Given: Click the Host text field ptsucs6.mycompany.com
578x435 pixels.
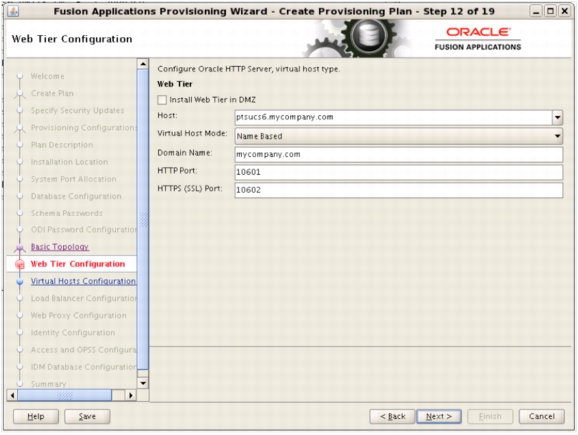Looking at the screenshot, I should click(x=393, y=118).
